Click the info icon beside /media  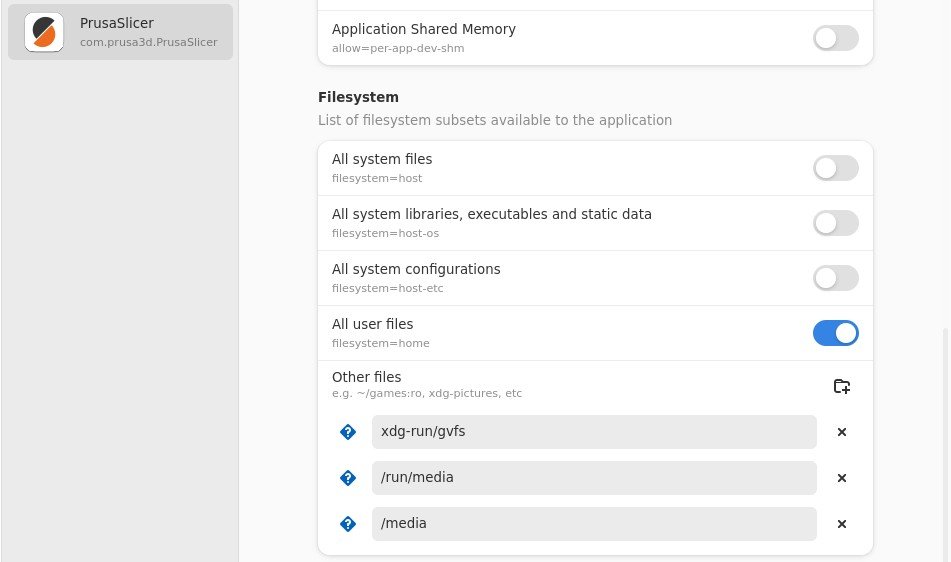click(348, 524)
